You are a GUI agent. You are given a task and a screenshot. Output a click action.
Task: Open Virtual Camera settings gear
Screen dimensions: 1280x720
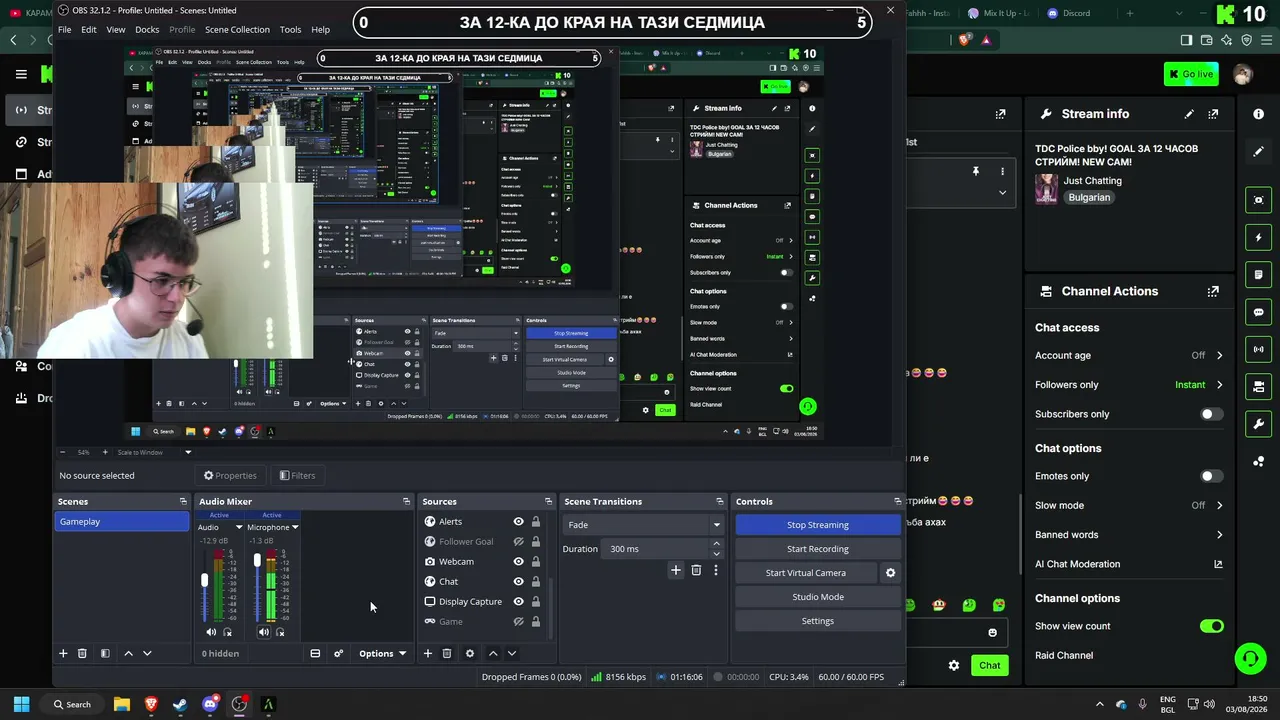[890, 573]
